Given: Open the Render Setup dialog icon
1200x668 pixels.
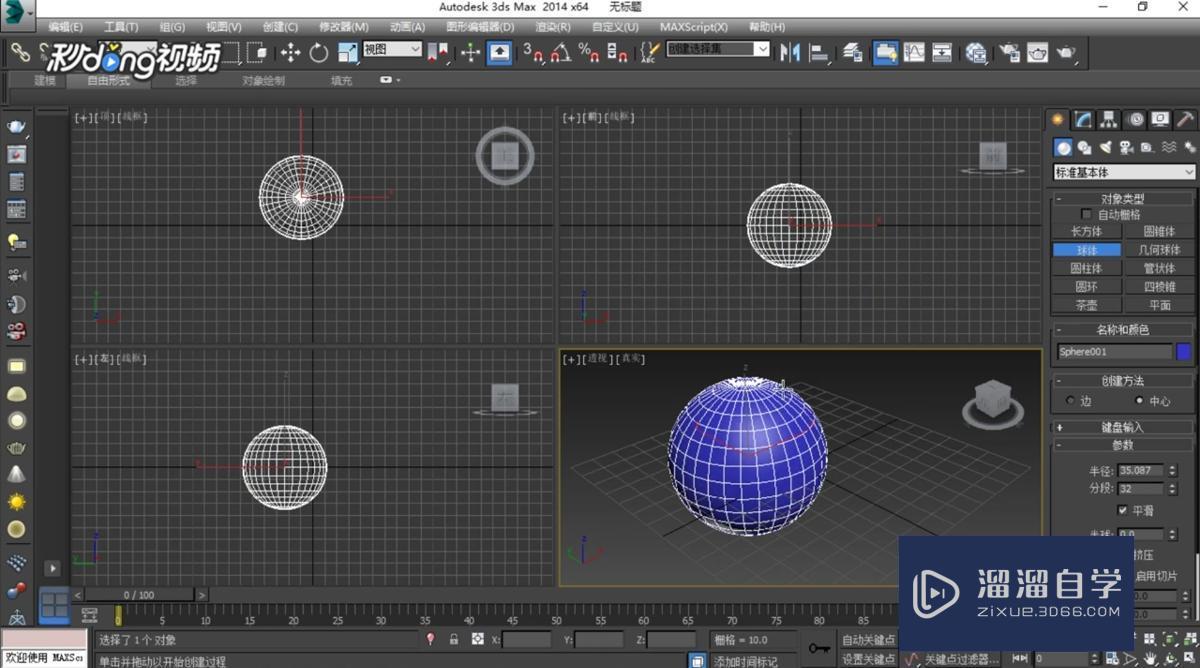Looking at the screenshot, I should tap(1011, 54).
